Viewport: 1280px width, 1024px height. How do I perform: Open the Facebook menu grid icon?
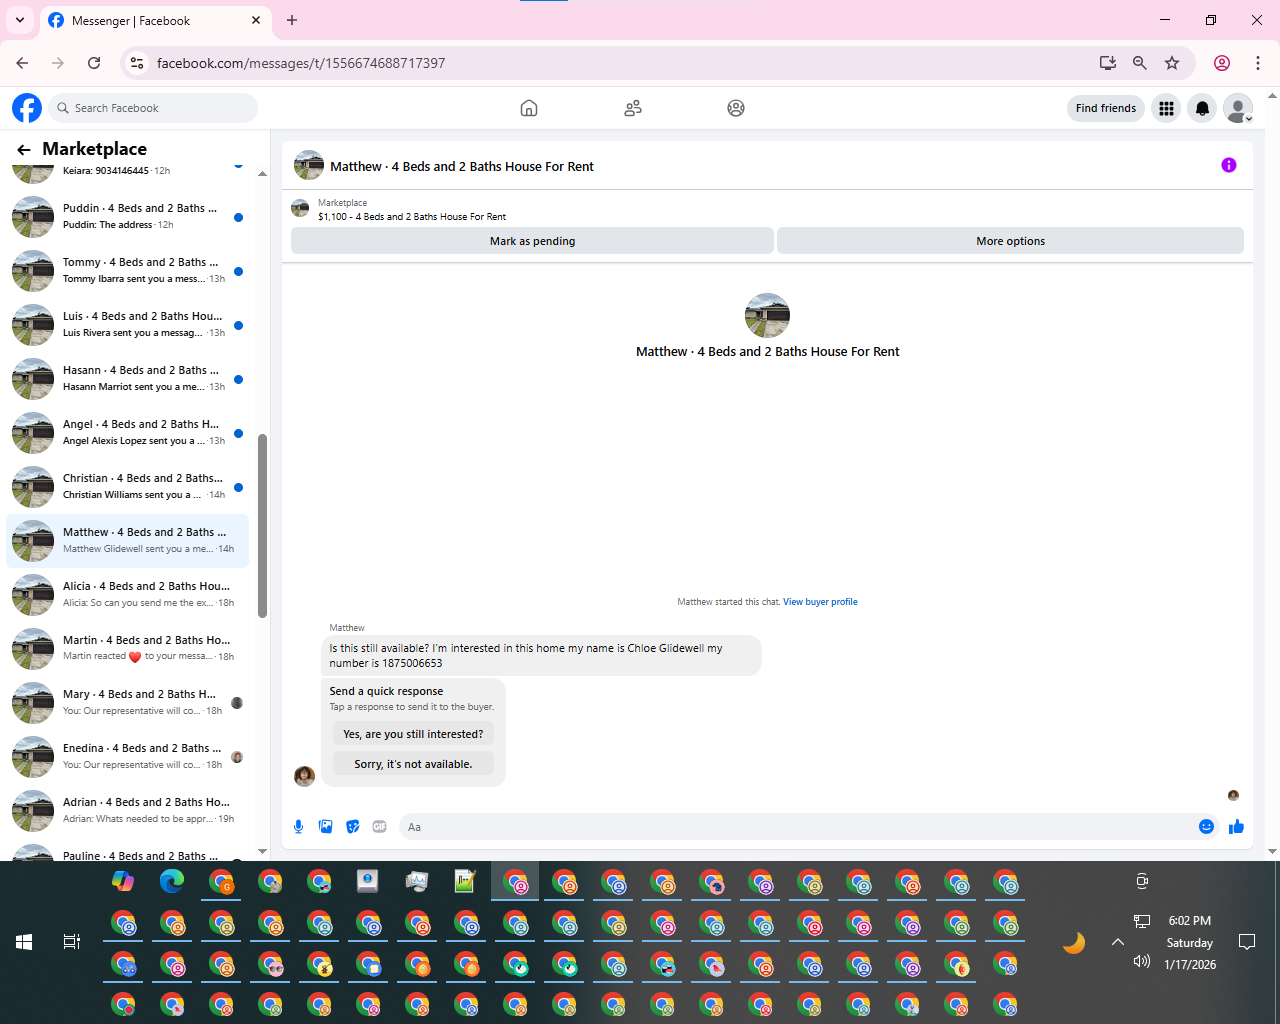1166,108
